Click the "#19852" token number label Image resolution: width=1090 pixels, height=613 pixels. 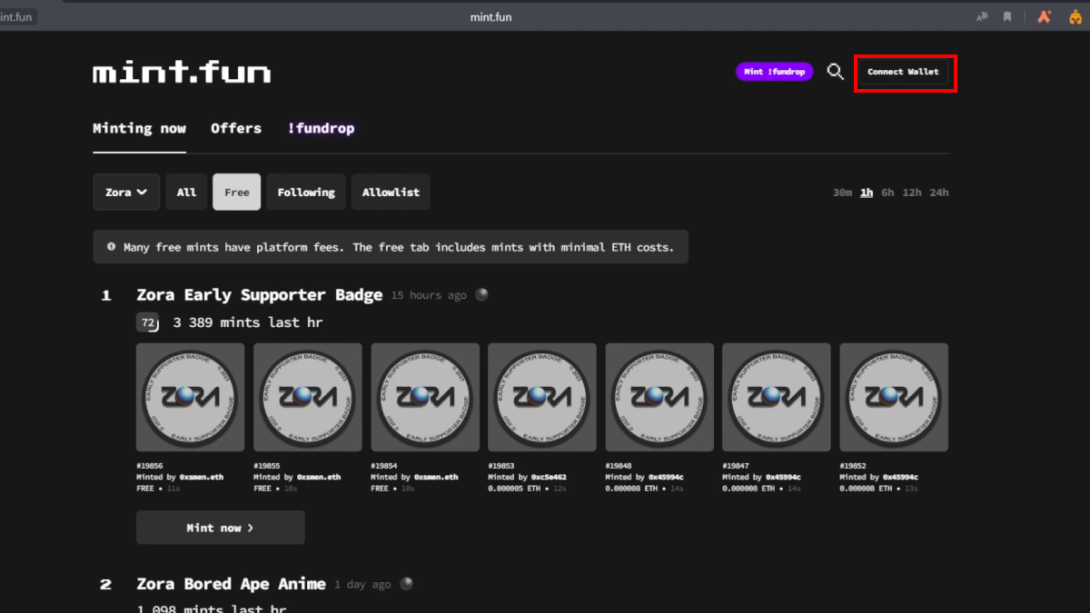pyautogui.click(x=853, y=466)
